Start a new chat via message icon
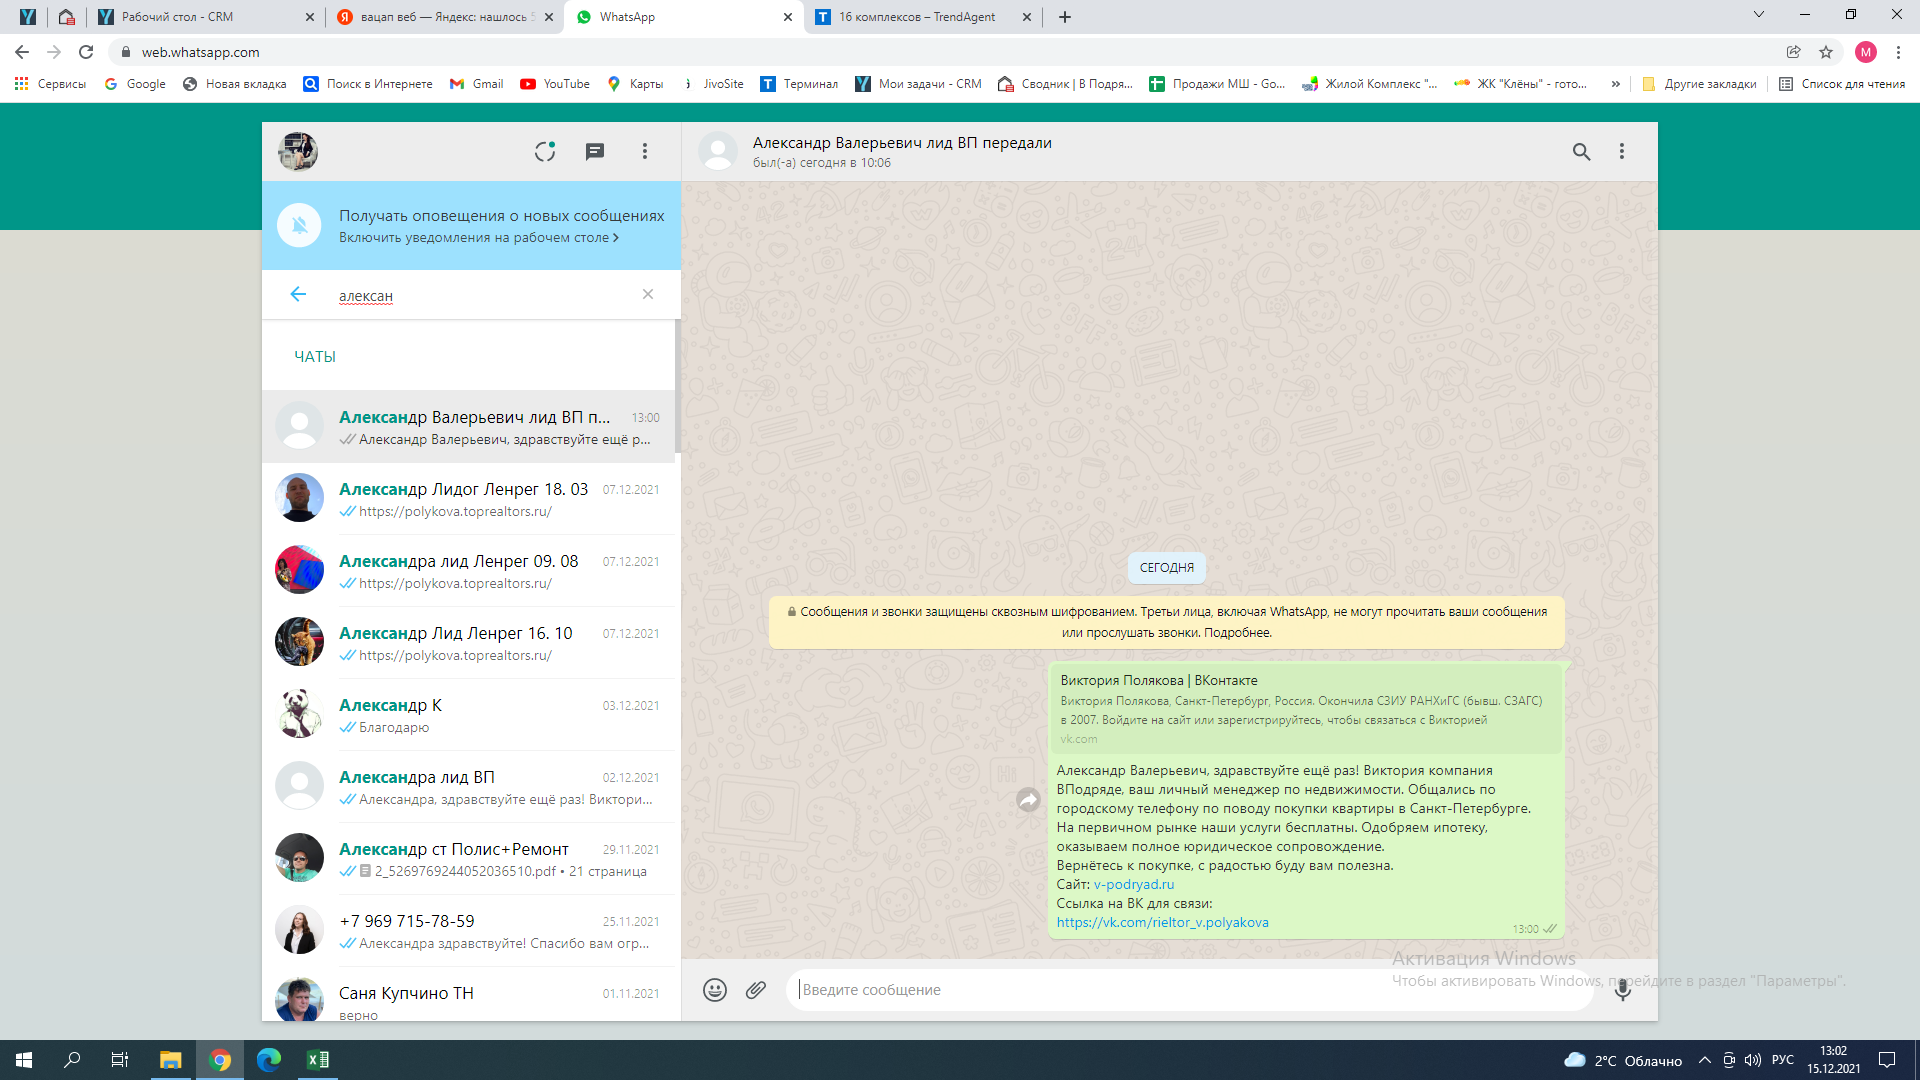 pos(595,151)
